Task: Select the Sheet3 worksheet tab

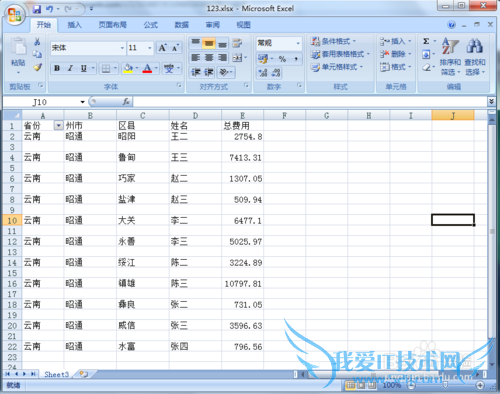Action: pyautogui.click(x=57, y=374)
